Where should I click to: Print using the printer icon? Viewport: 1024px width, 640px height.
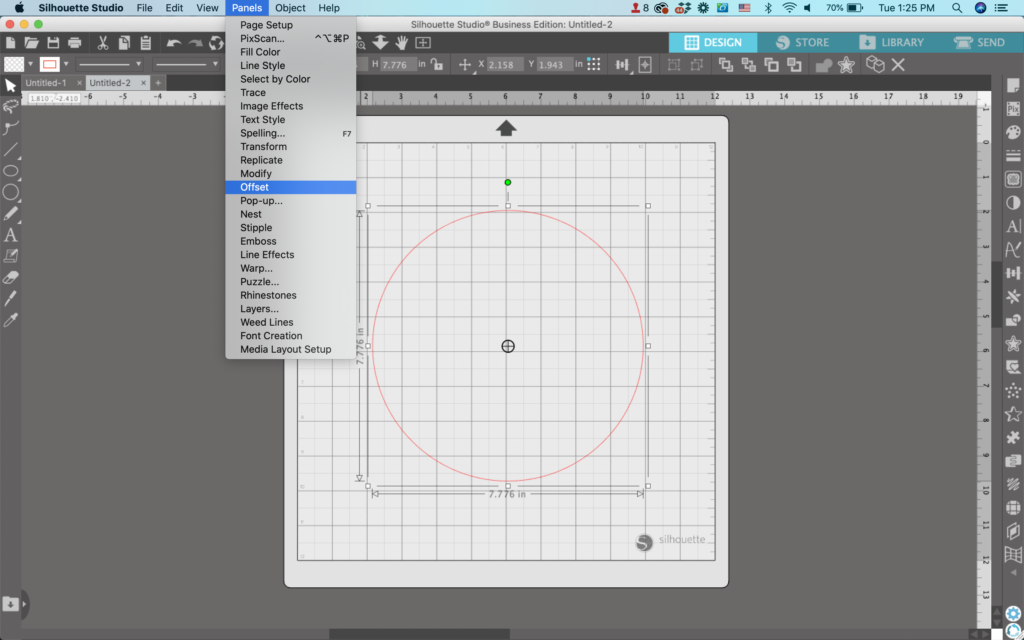(74, 43)
